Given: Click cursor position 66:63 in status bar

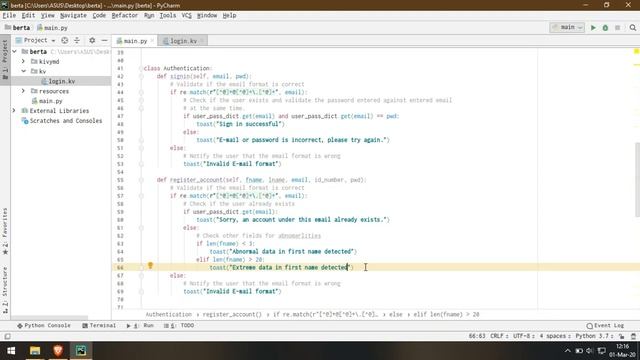Looking at the screenshot, I should 477,336.
